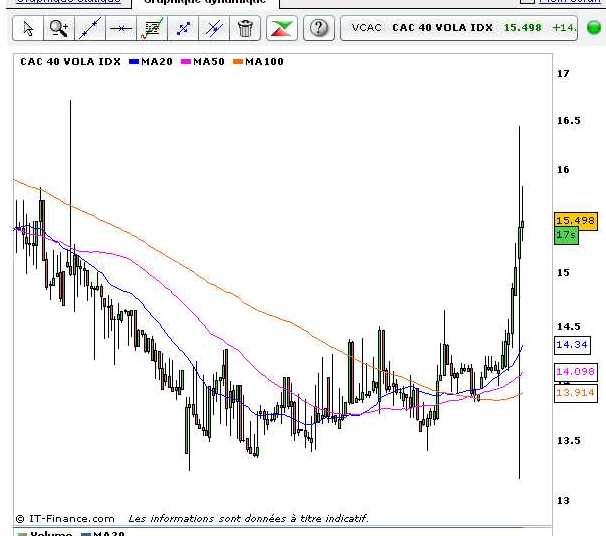Switch to Graphique dynamique tab
The image size is (606, 536).
205,2
